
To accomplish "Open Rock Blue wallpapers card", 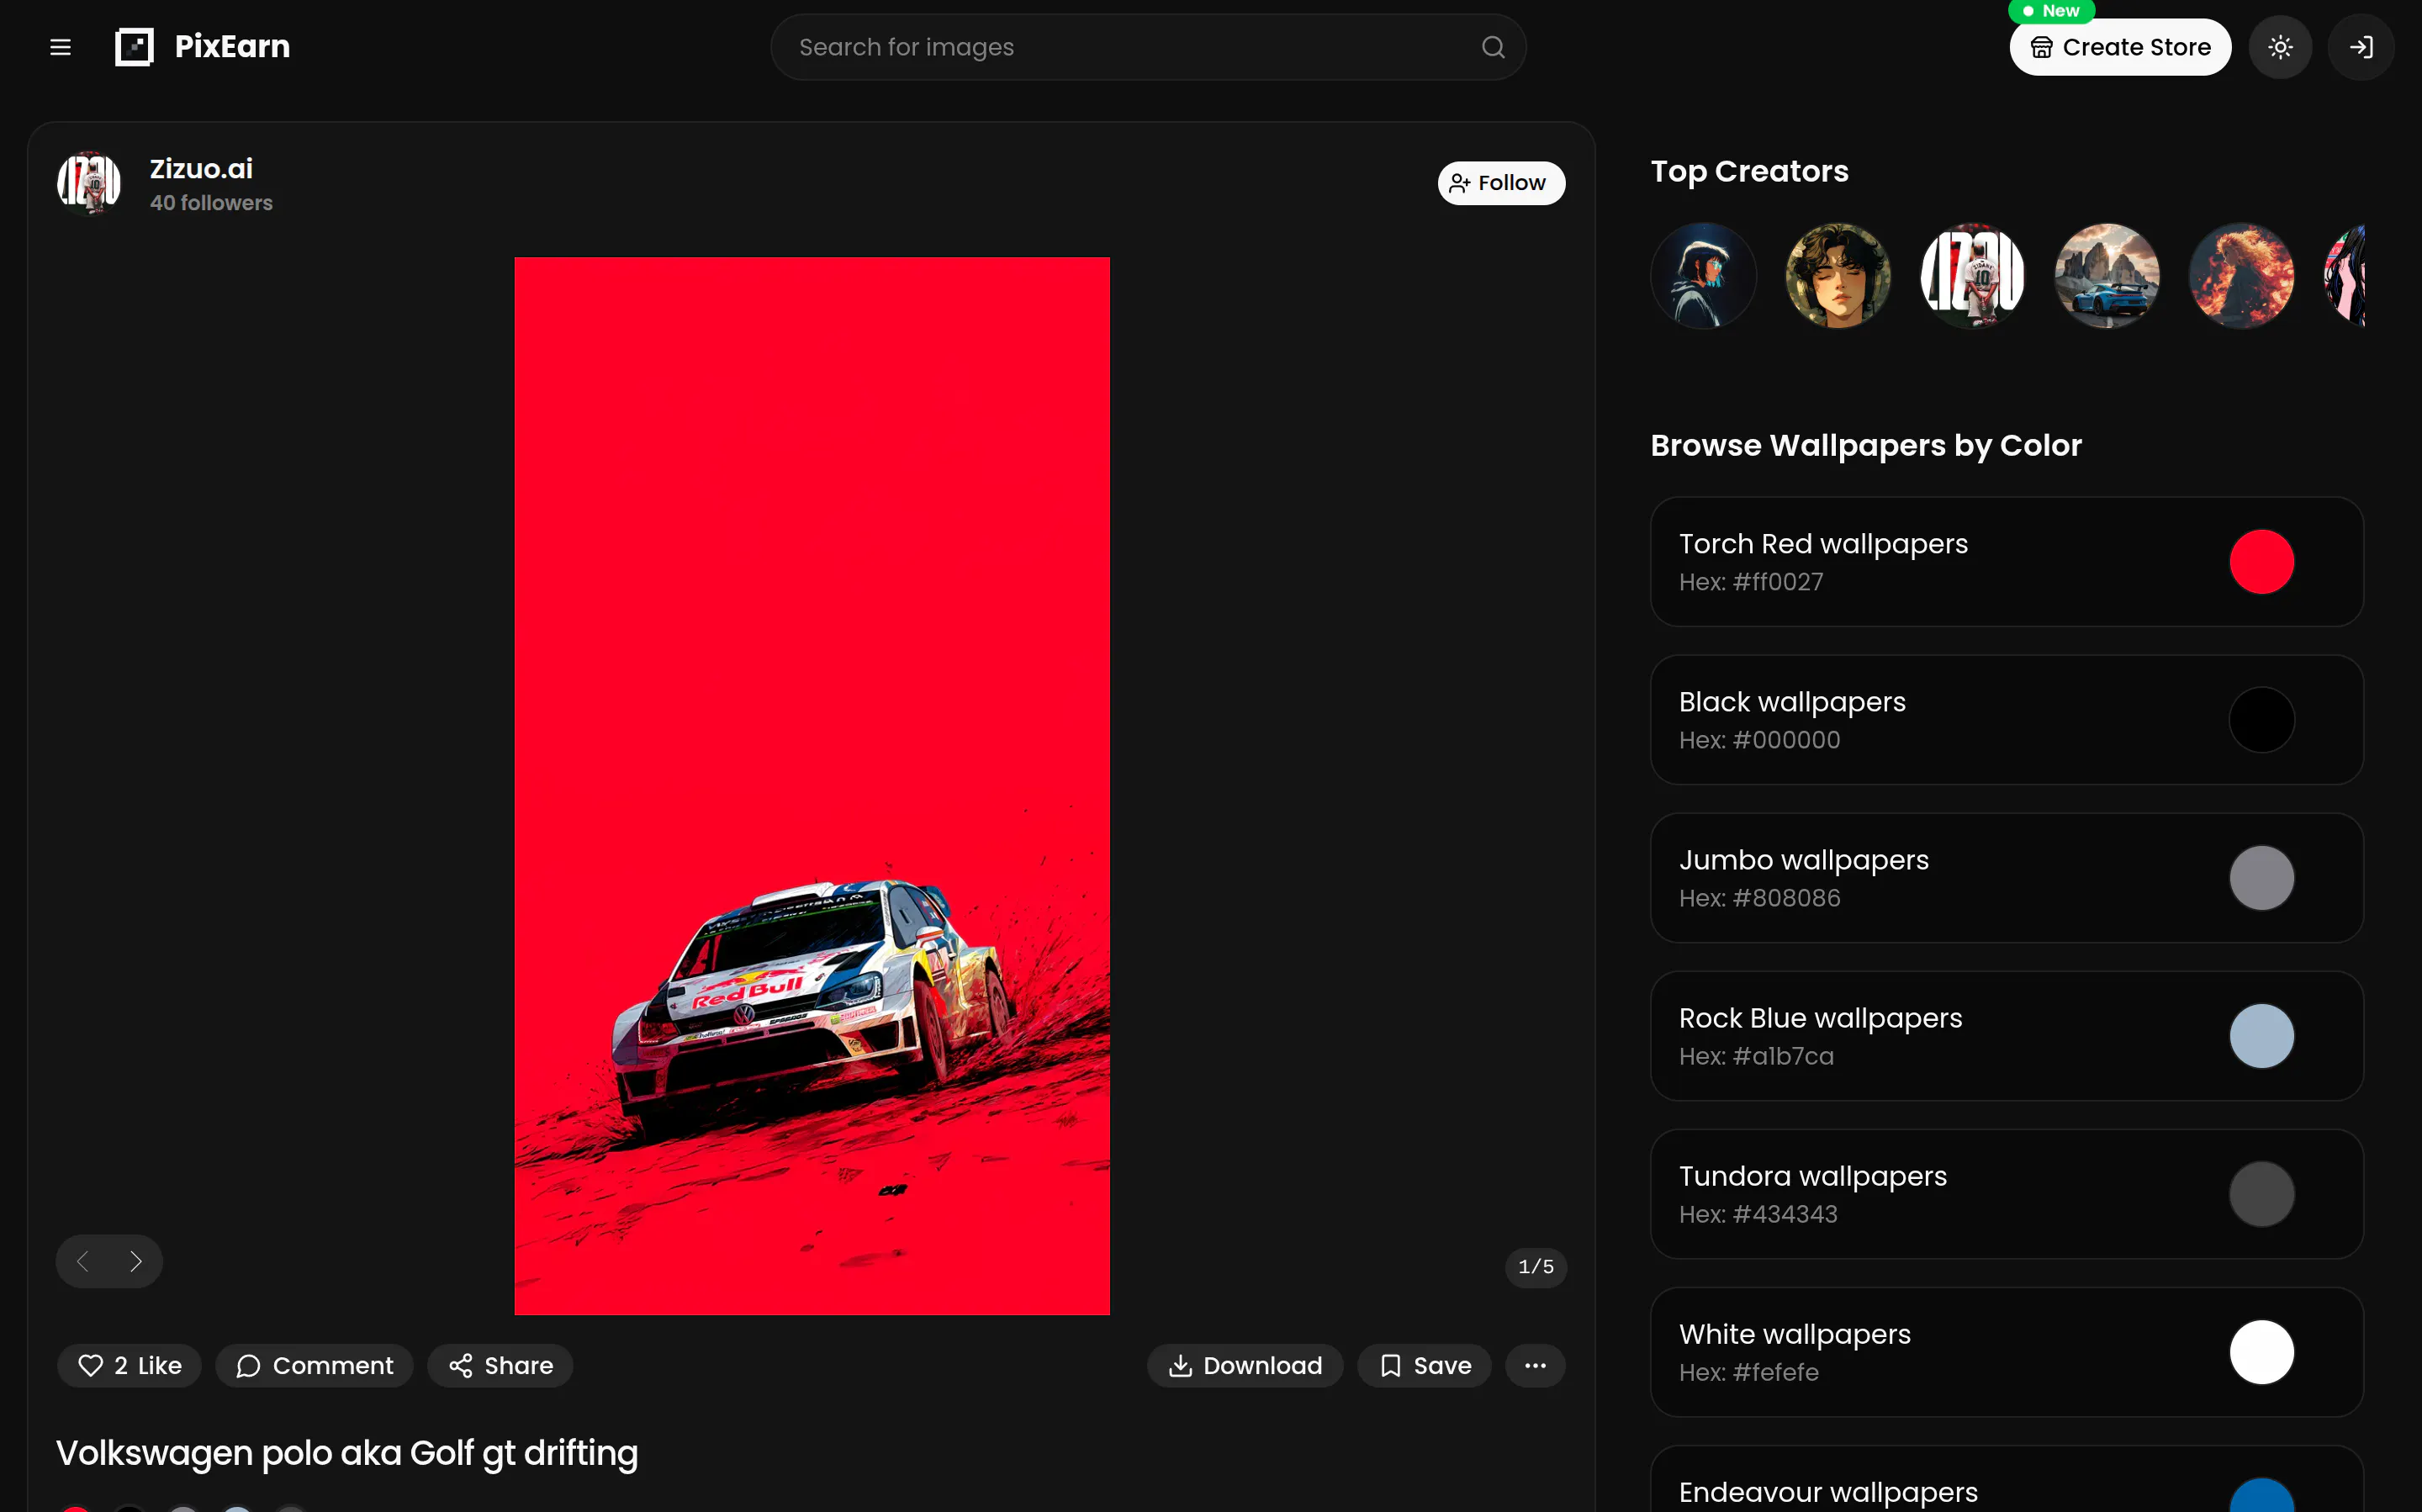I will point(2007,1036).
